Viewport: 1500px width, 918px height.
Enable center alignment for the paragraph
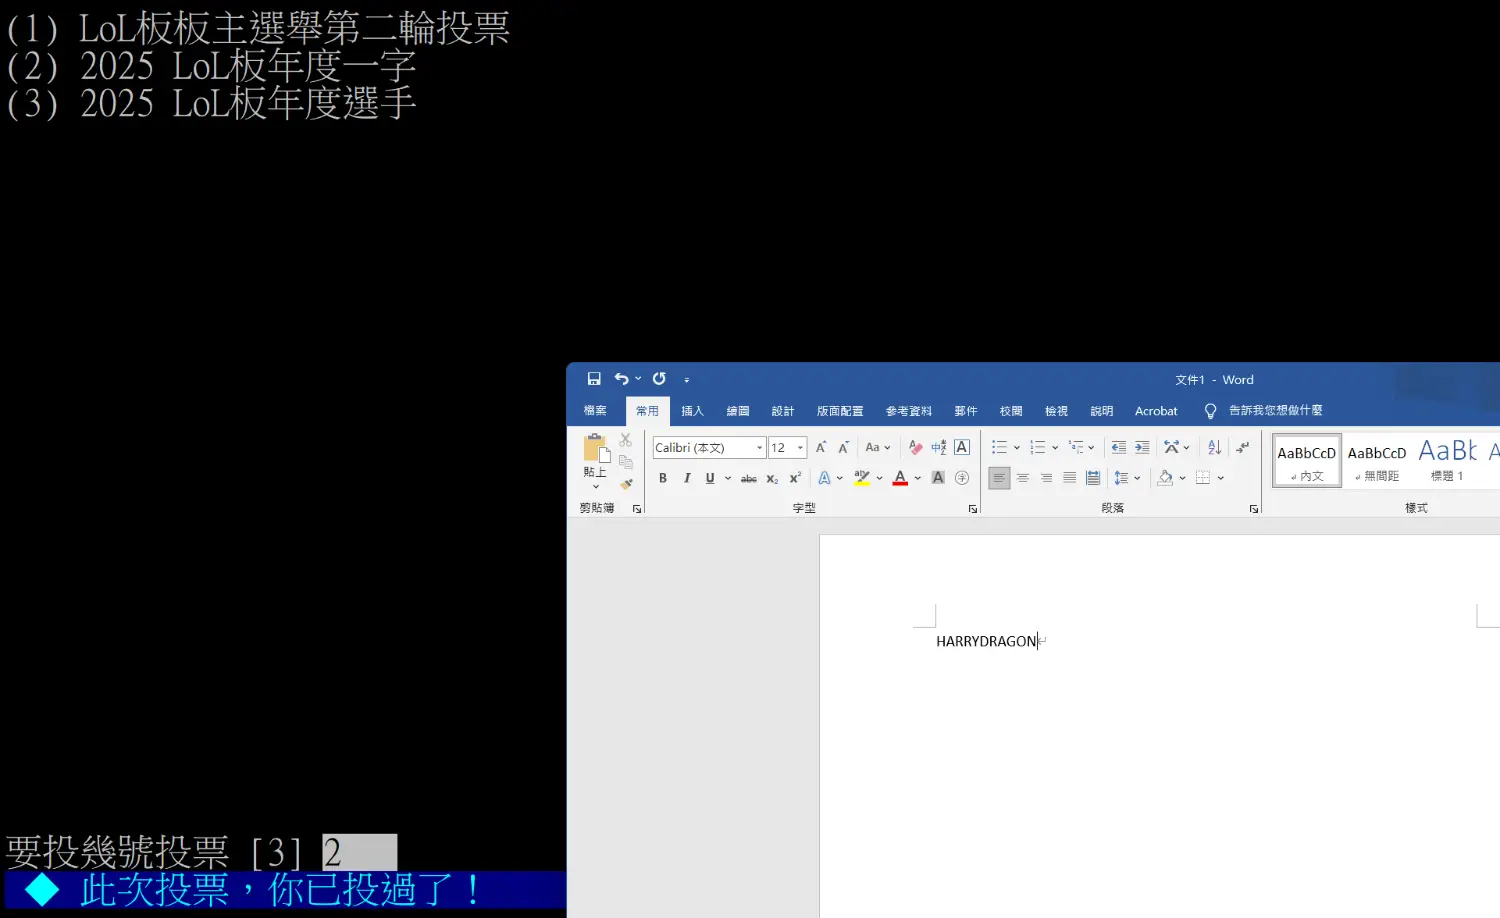(1022, 479)
